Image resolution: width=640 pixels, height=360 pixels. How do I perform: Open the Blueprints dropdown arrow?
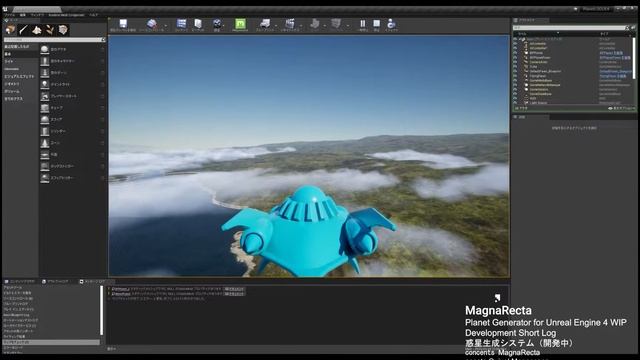(x=276, y=26)
